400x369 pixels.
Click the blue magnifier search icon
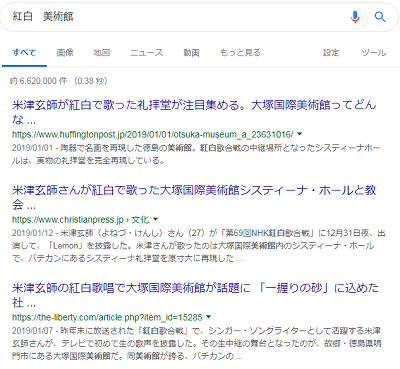380,17
